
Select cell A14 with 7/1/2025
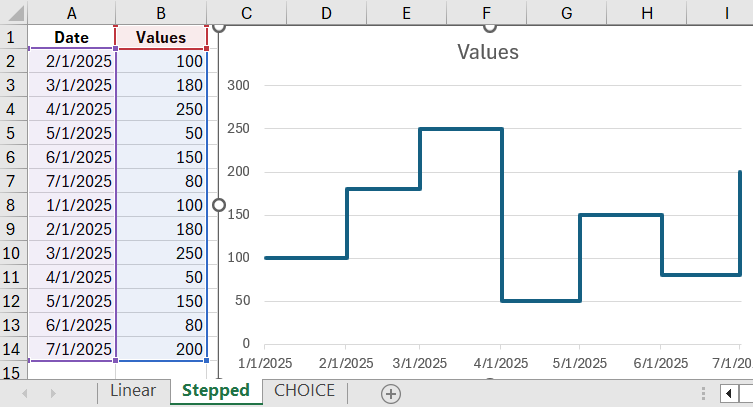point(72,349)
